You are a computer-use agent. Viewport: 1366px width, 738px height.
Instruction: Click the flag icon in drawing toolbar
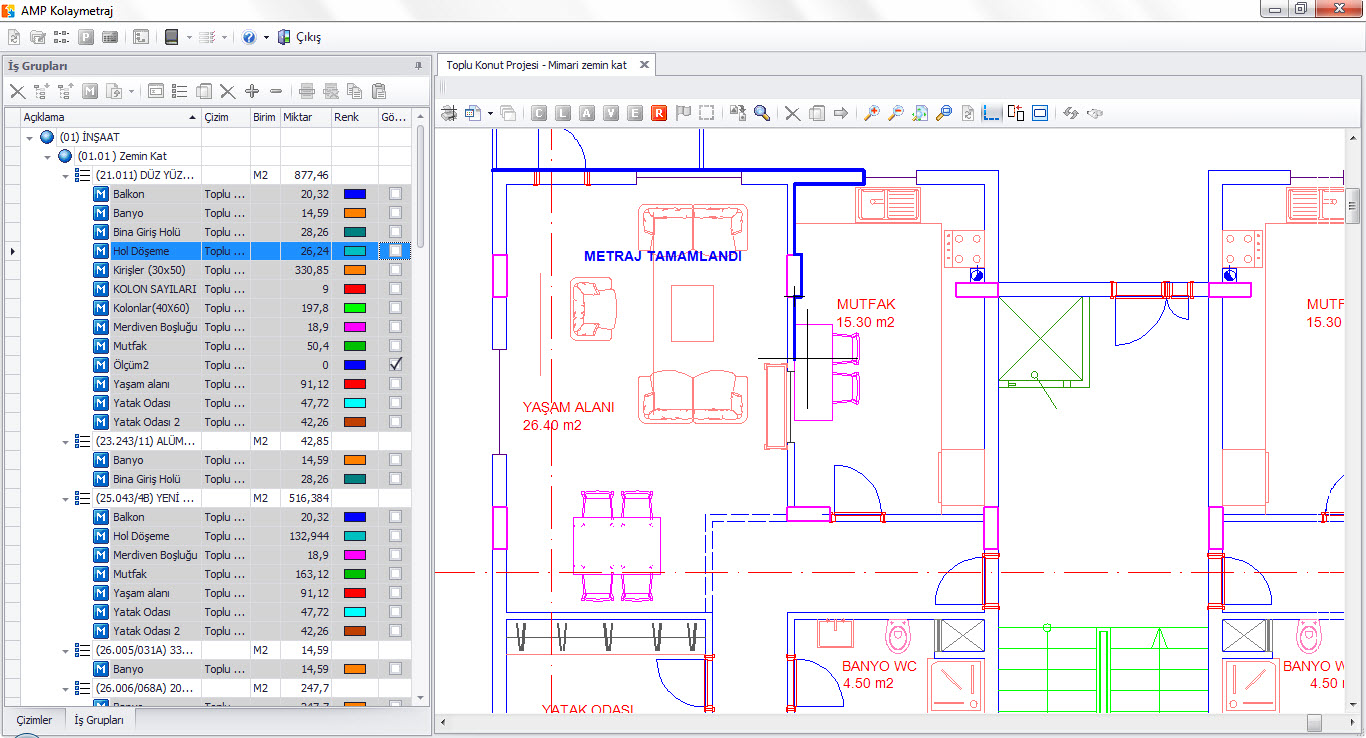pos(683,113)
